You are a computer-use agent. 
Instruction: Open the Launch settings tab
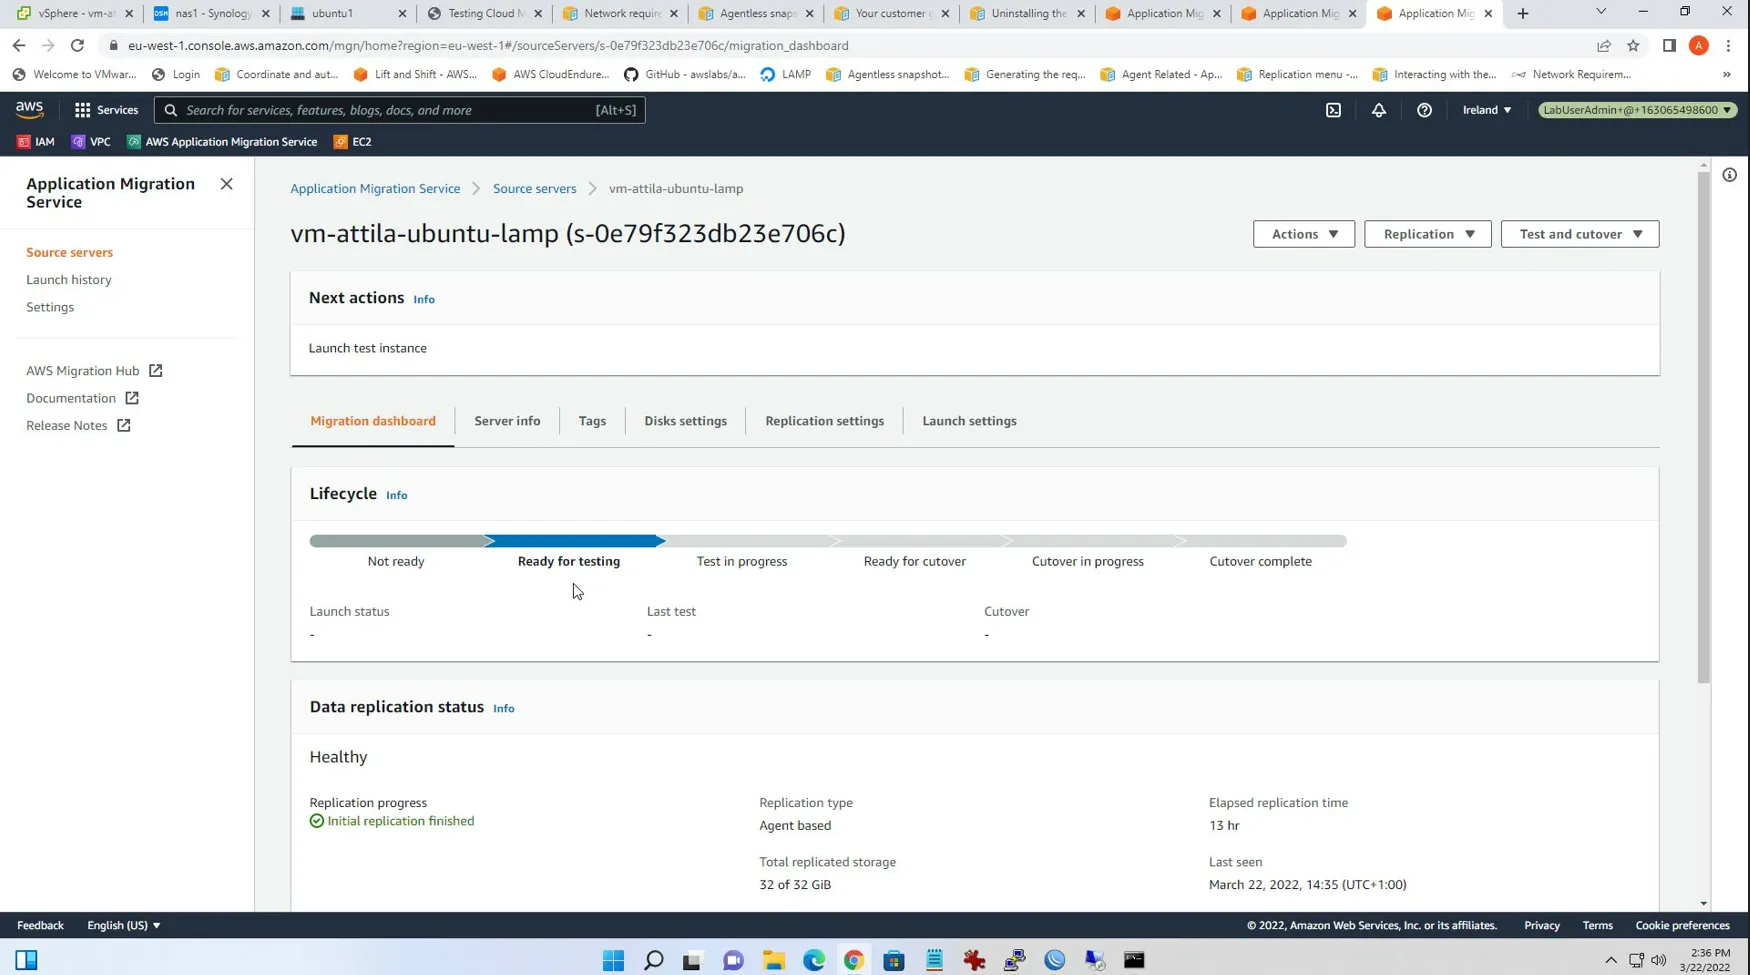(969, 421)
